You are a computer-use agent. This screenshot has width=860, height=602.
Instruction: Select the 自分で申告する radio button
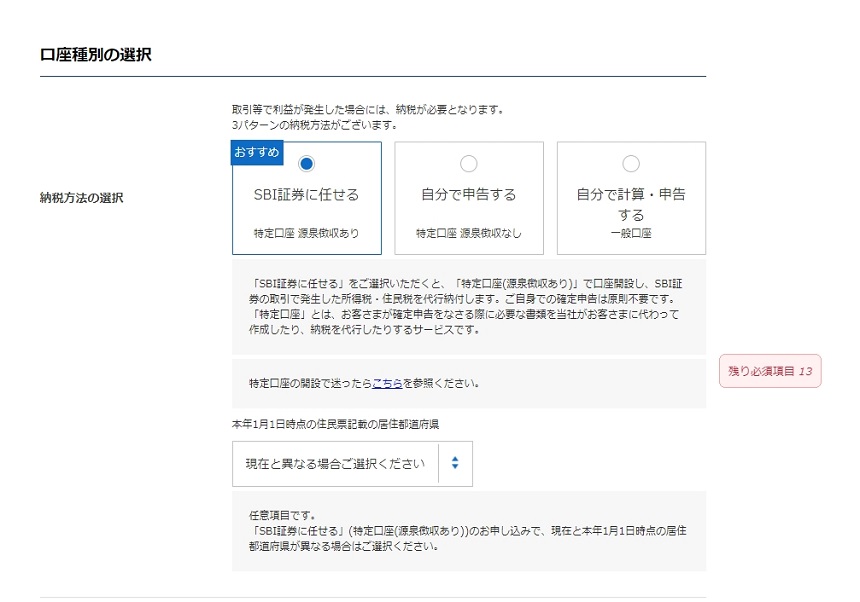[468, 163]
